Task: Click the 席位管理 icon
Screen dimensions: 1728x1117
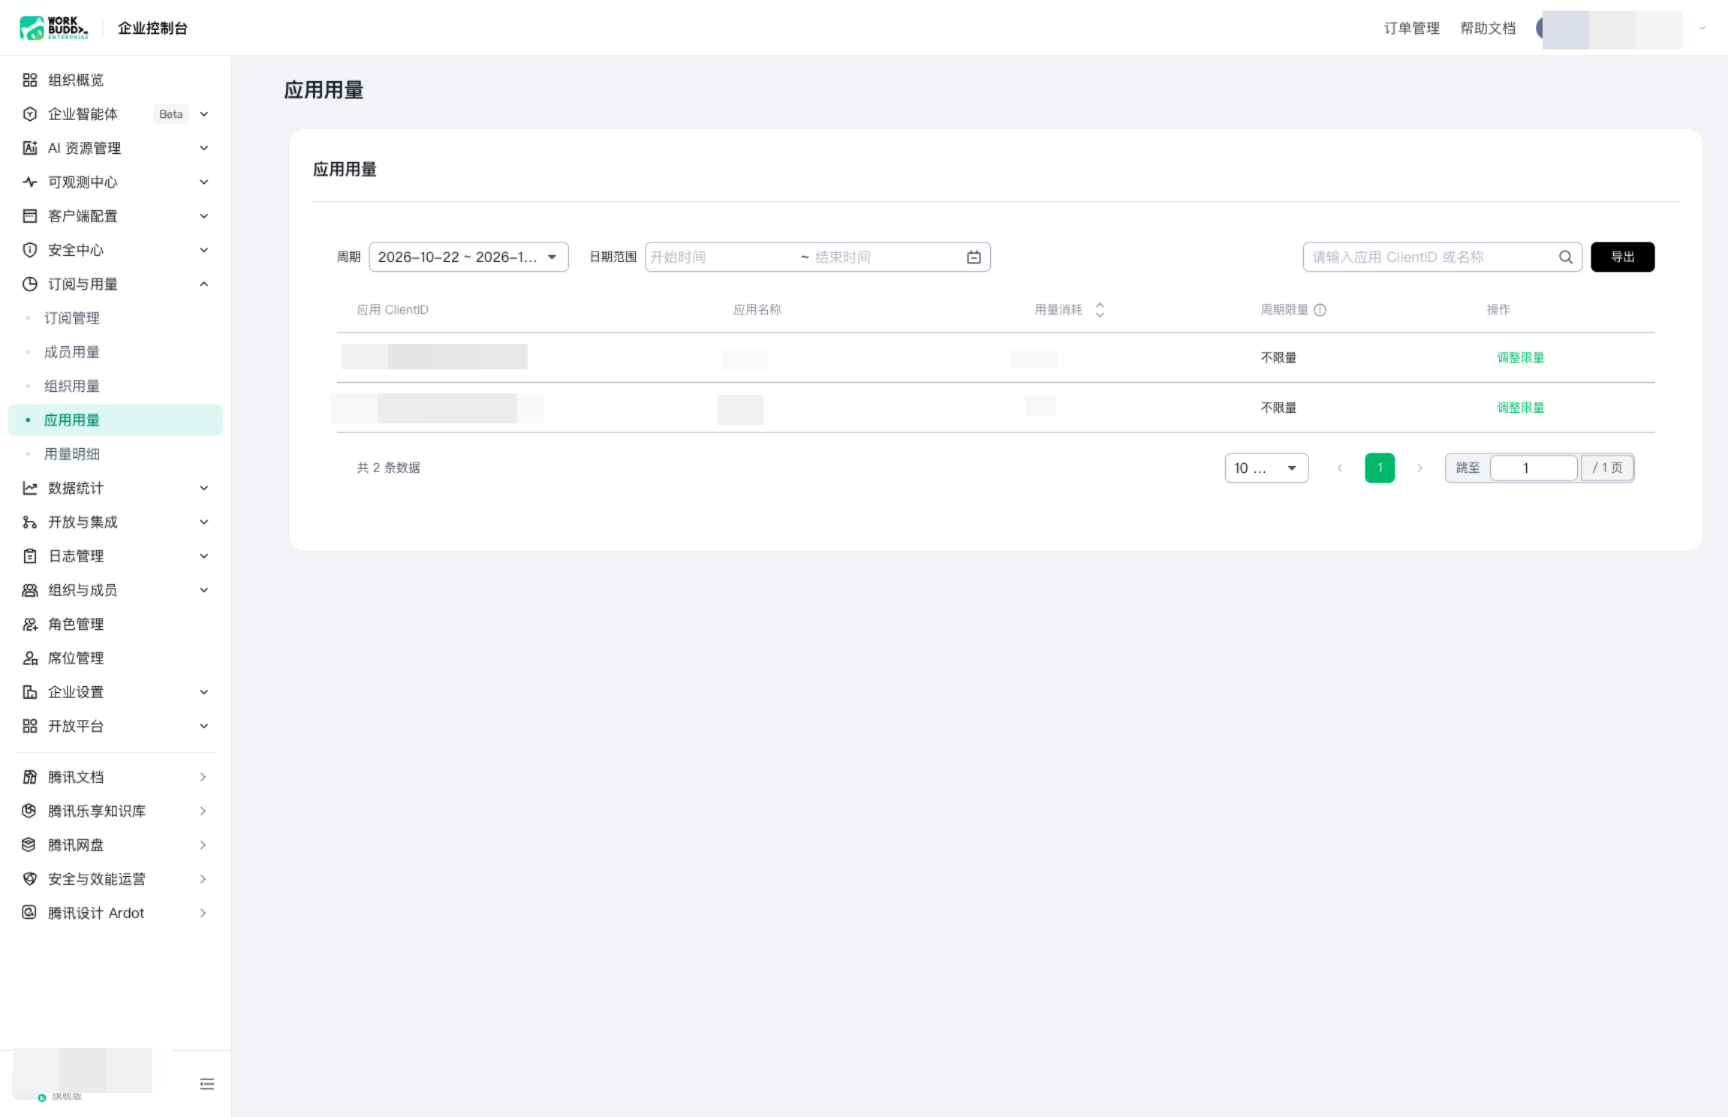Action: (30, 658)
